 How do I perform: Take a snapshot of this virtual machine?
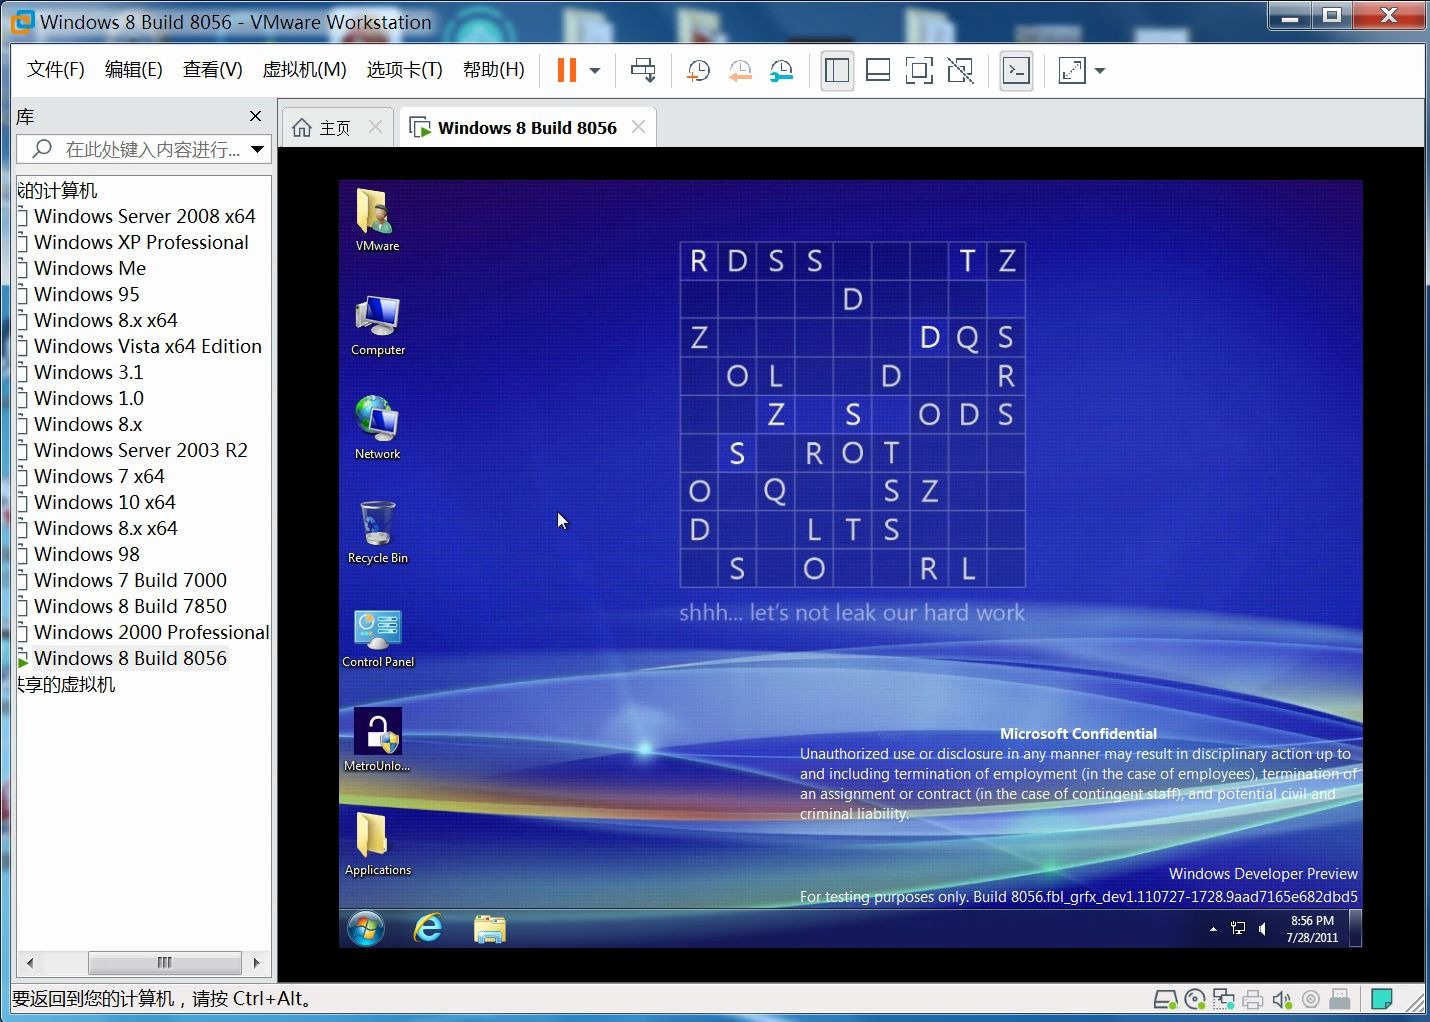coord(698,70)
